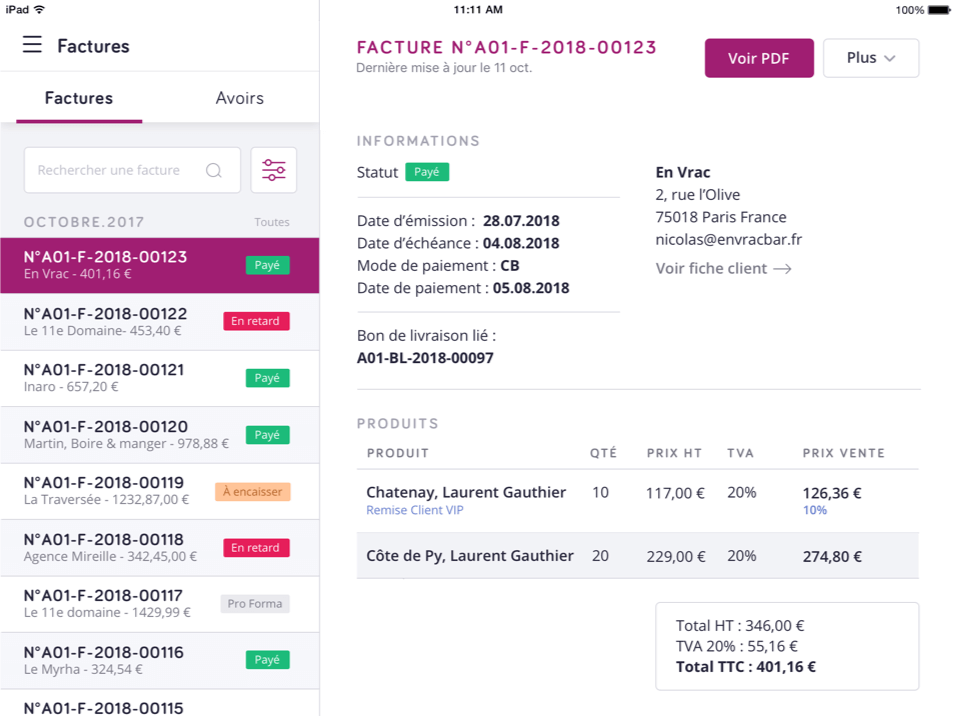Viewport: 955px width, 716px height.
Task: Open the Toutes filter next to Octobre
Action: point(271,222)
